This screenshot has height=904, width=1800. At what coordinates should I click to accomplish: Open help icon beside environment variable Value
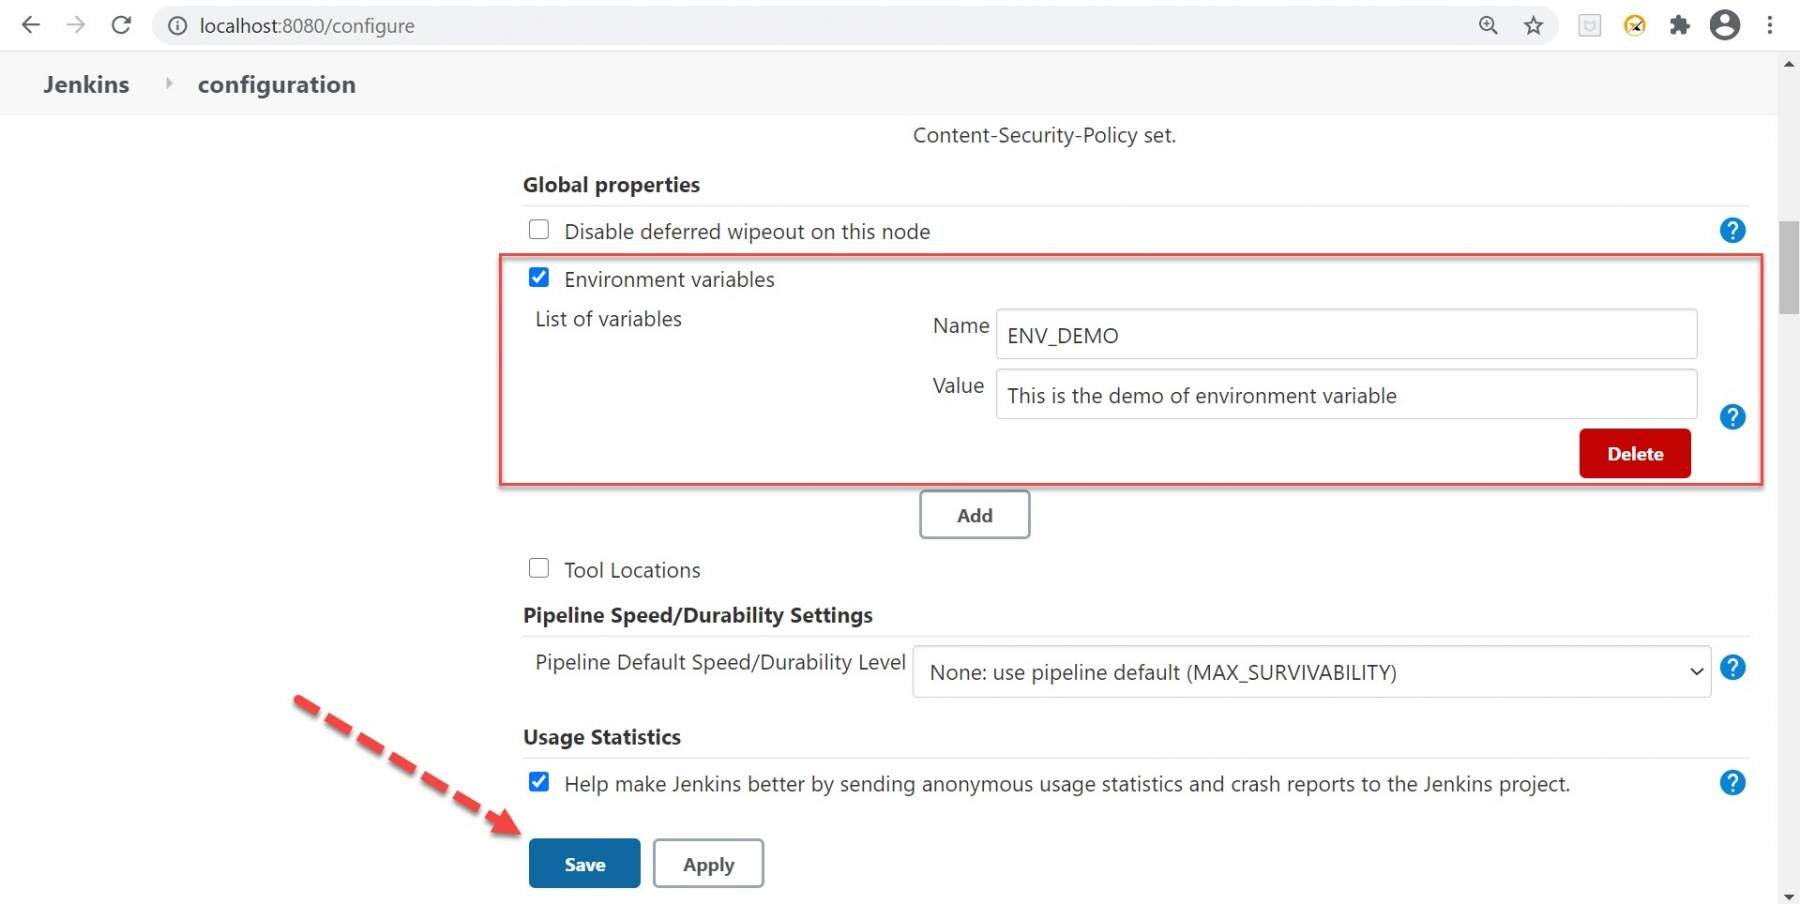[x=1732, y=417]
